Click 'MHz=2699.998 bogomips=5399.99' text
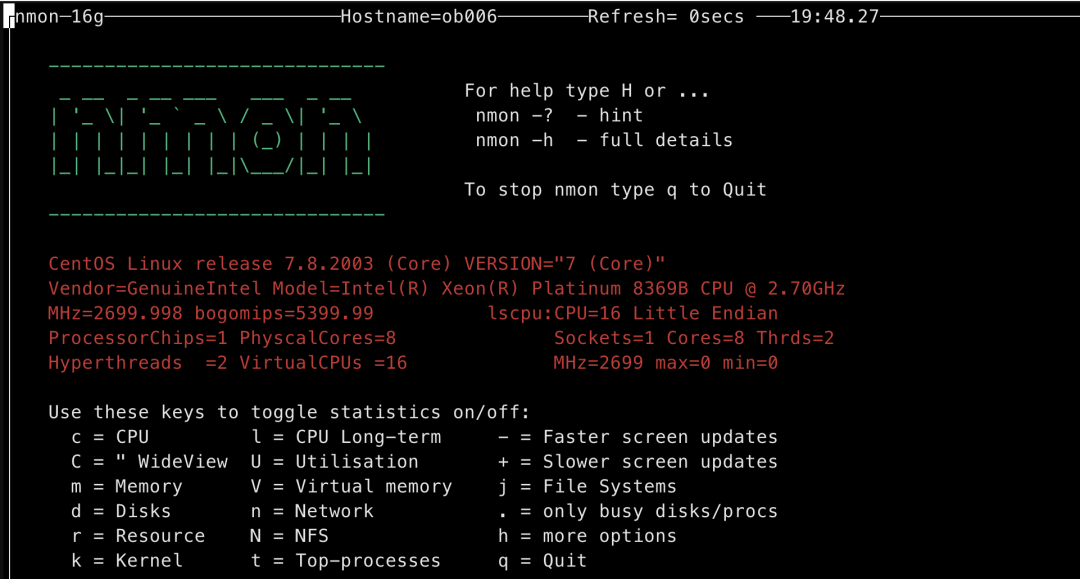The width and height of the screenshot is (1080, 579). point(211,313)
